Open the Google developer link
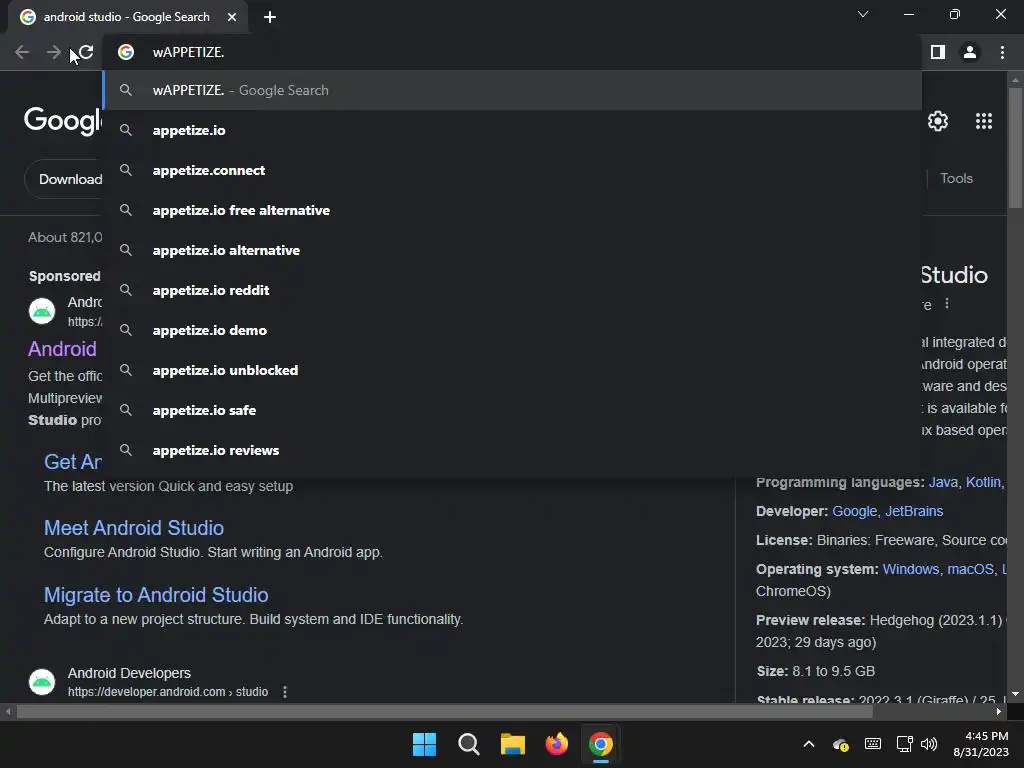This screenshot has height=768, width=1024. point(854,511)
